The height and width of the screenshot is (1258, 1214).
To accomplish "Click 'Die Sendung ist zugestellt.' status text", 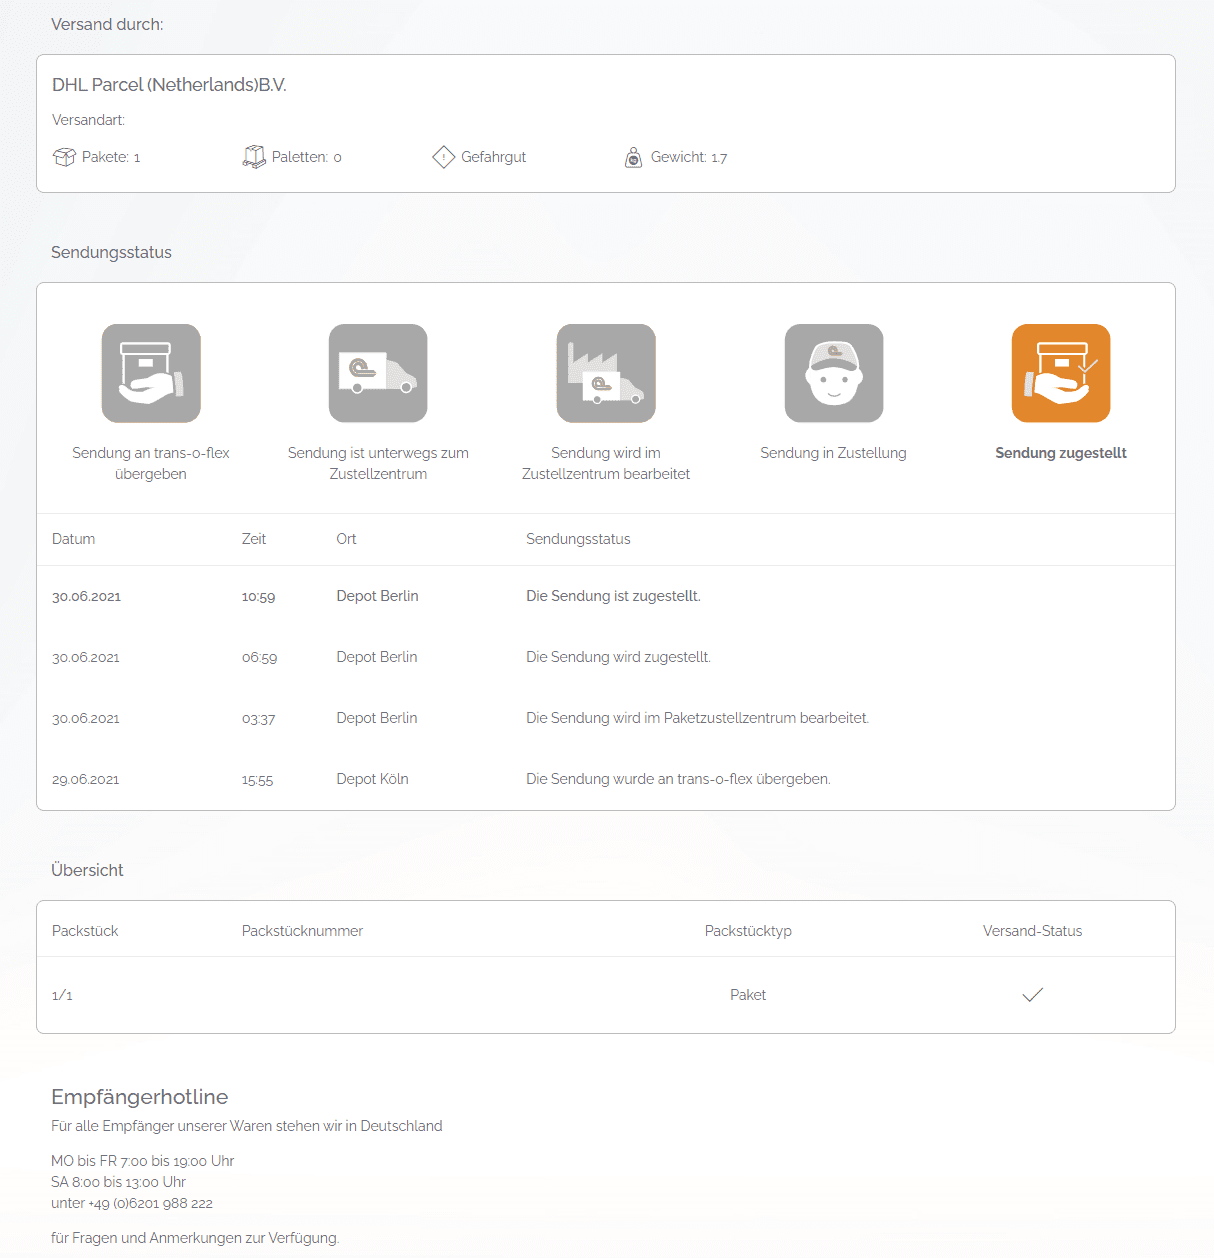I will point(613,596).
